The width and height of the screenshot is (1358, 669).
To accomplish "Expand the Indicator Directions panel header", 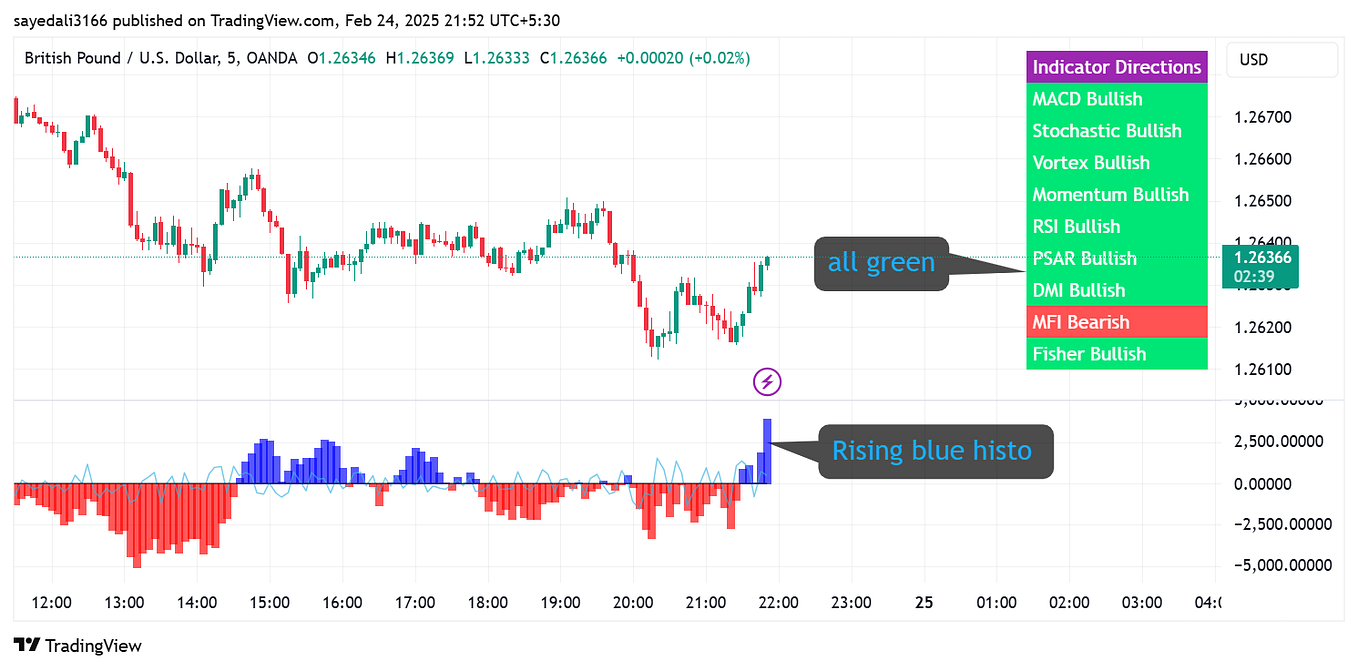I will point(1117,67).
